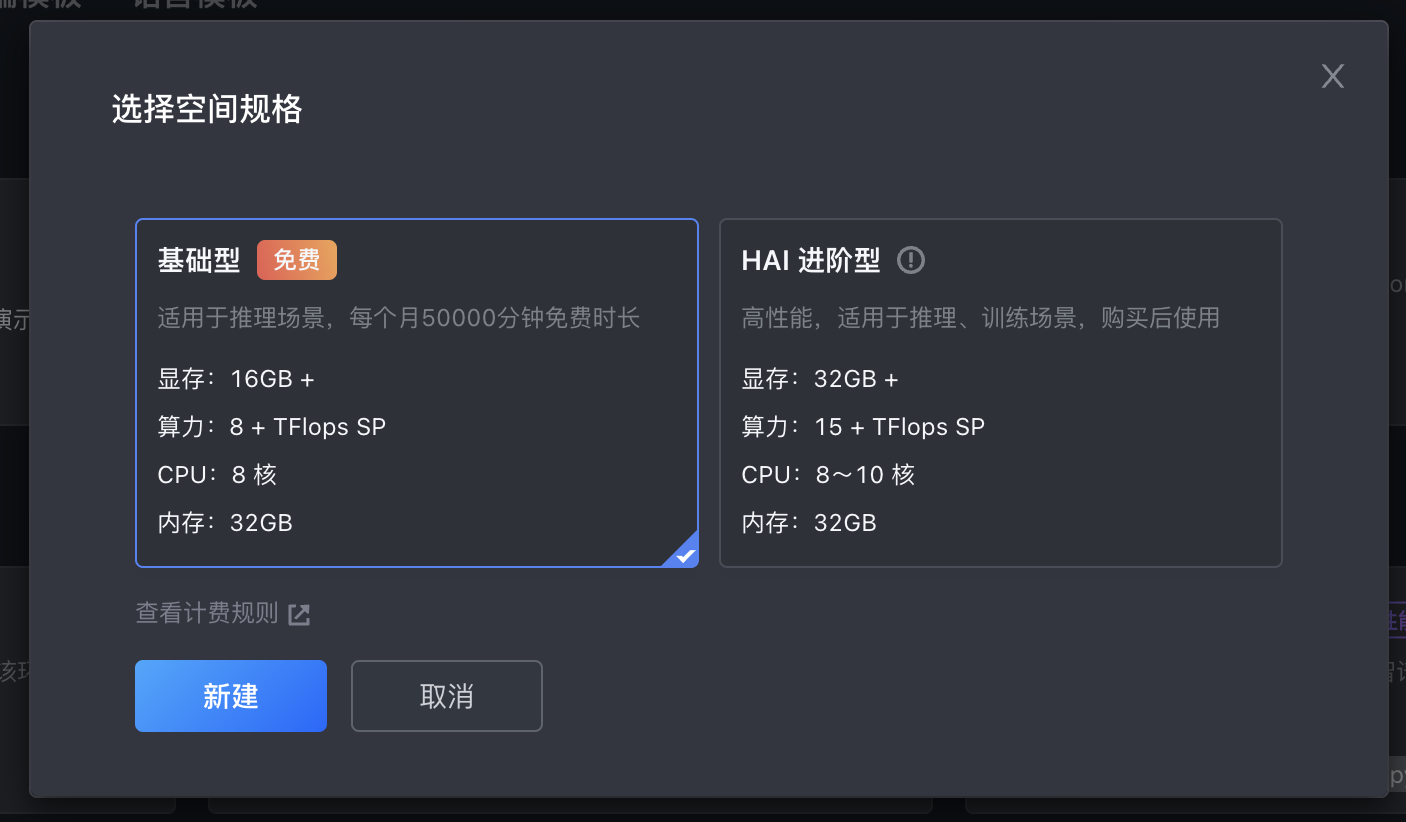Click 内存：32GB in the HAI 进阶型 card
Viewport: 1406px width, 822px height.
pos(809,523)
